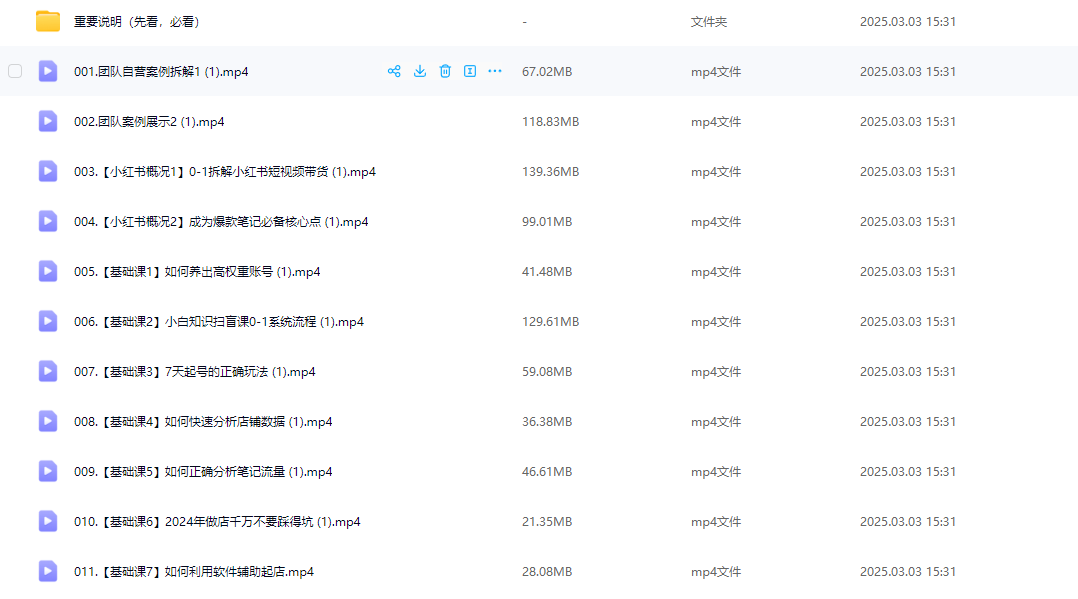Open more options ellipsis for 001 file
The height and width of the screenshot is (599, 1078).
495,71
